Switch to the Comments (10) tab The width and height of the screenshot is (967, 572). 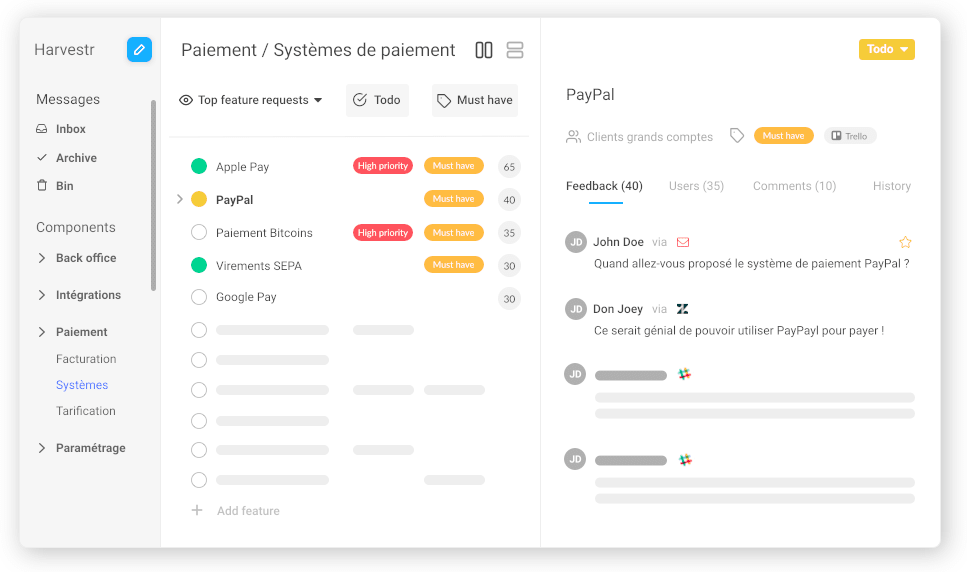[794, 186]
